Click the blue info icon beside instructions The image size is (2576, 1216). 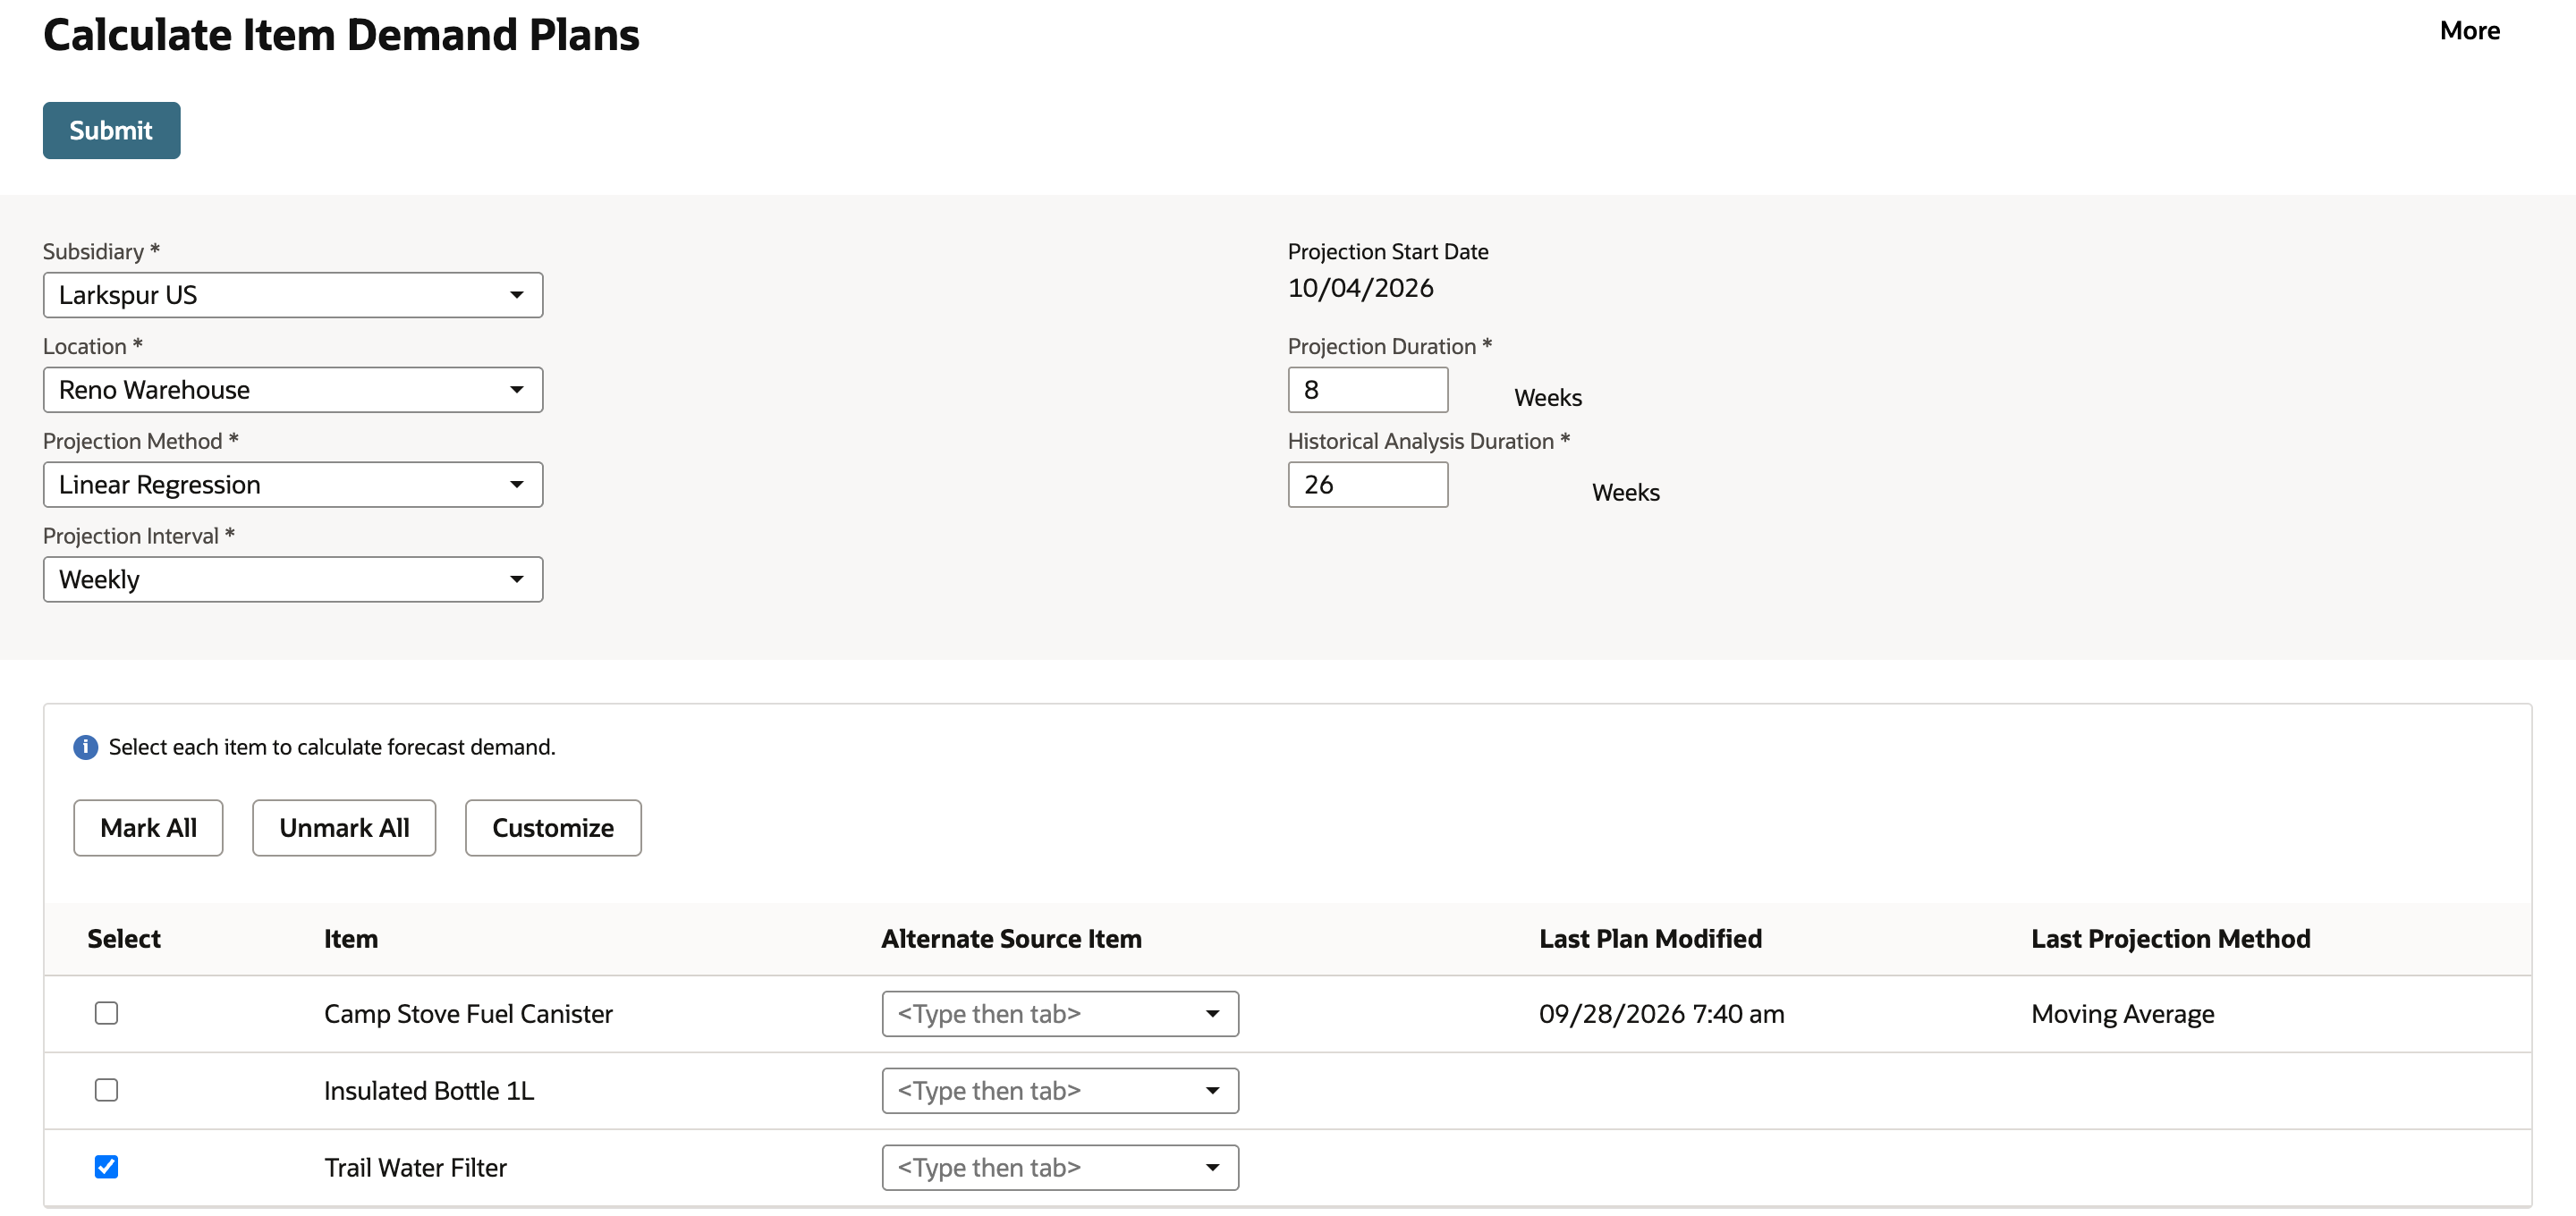tap(86, 747)
